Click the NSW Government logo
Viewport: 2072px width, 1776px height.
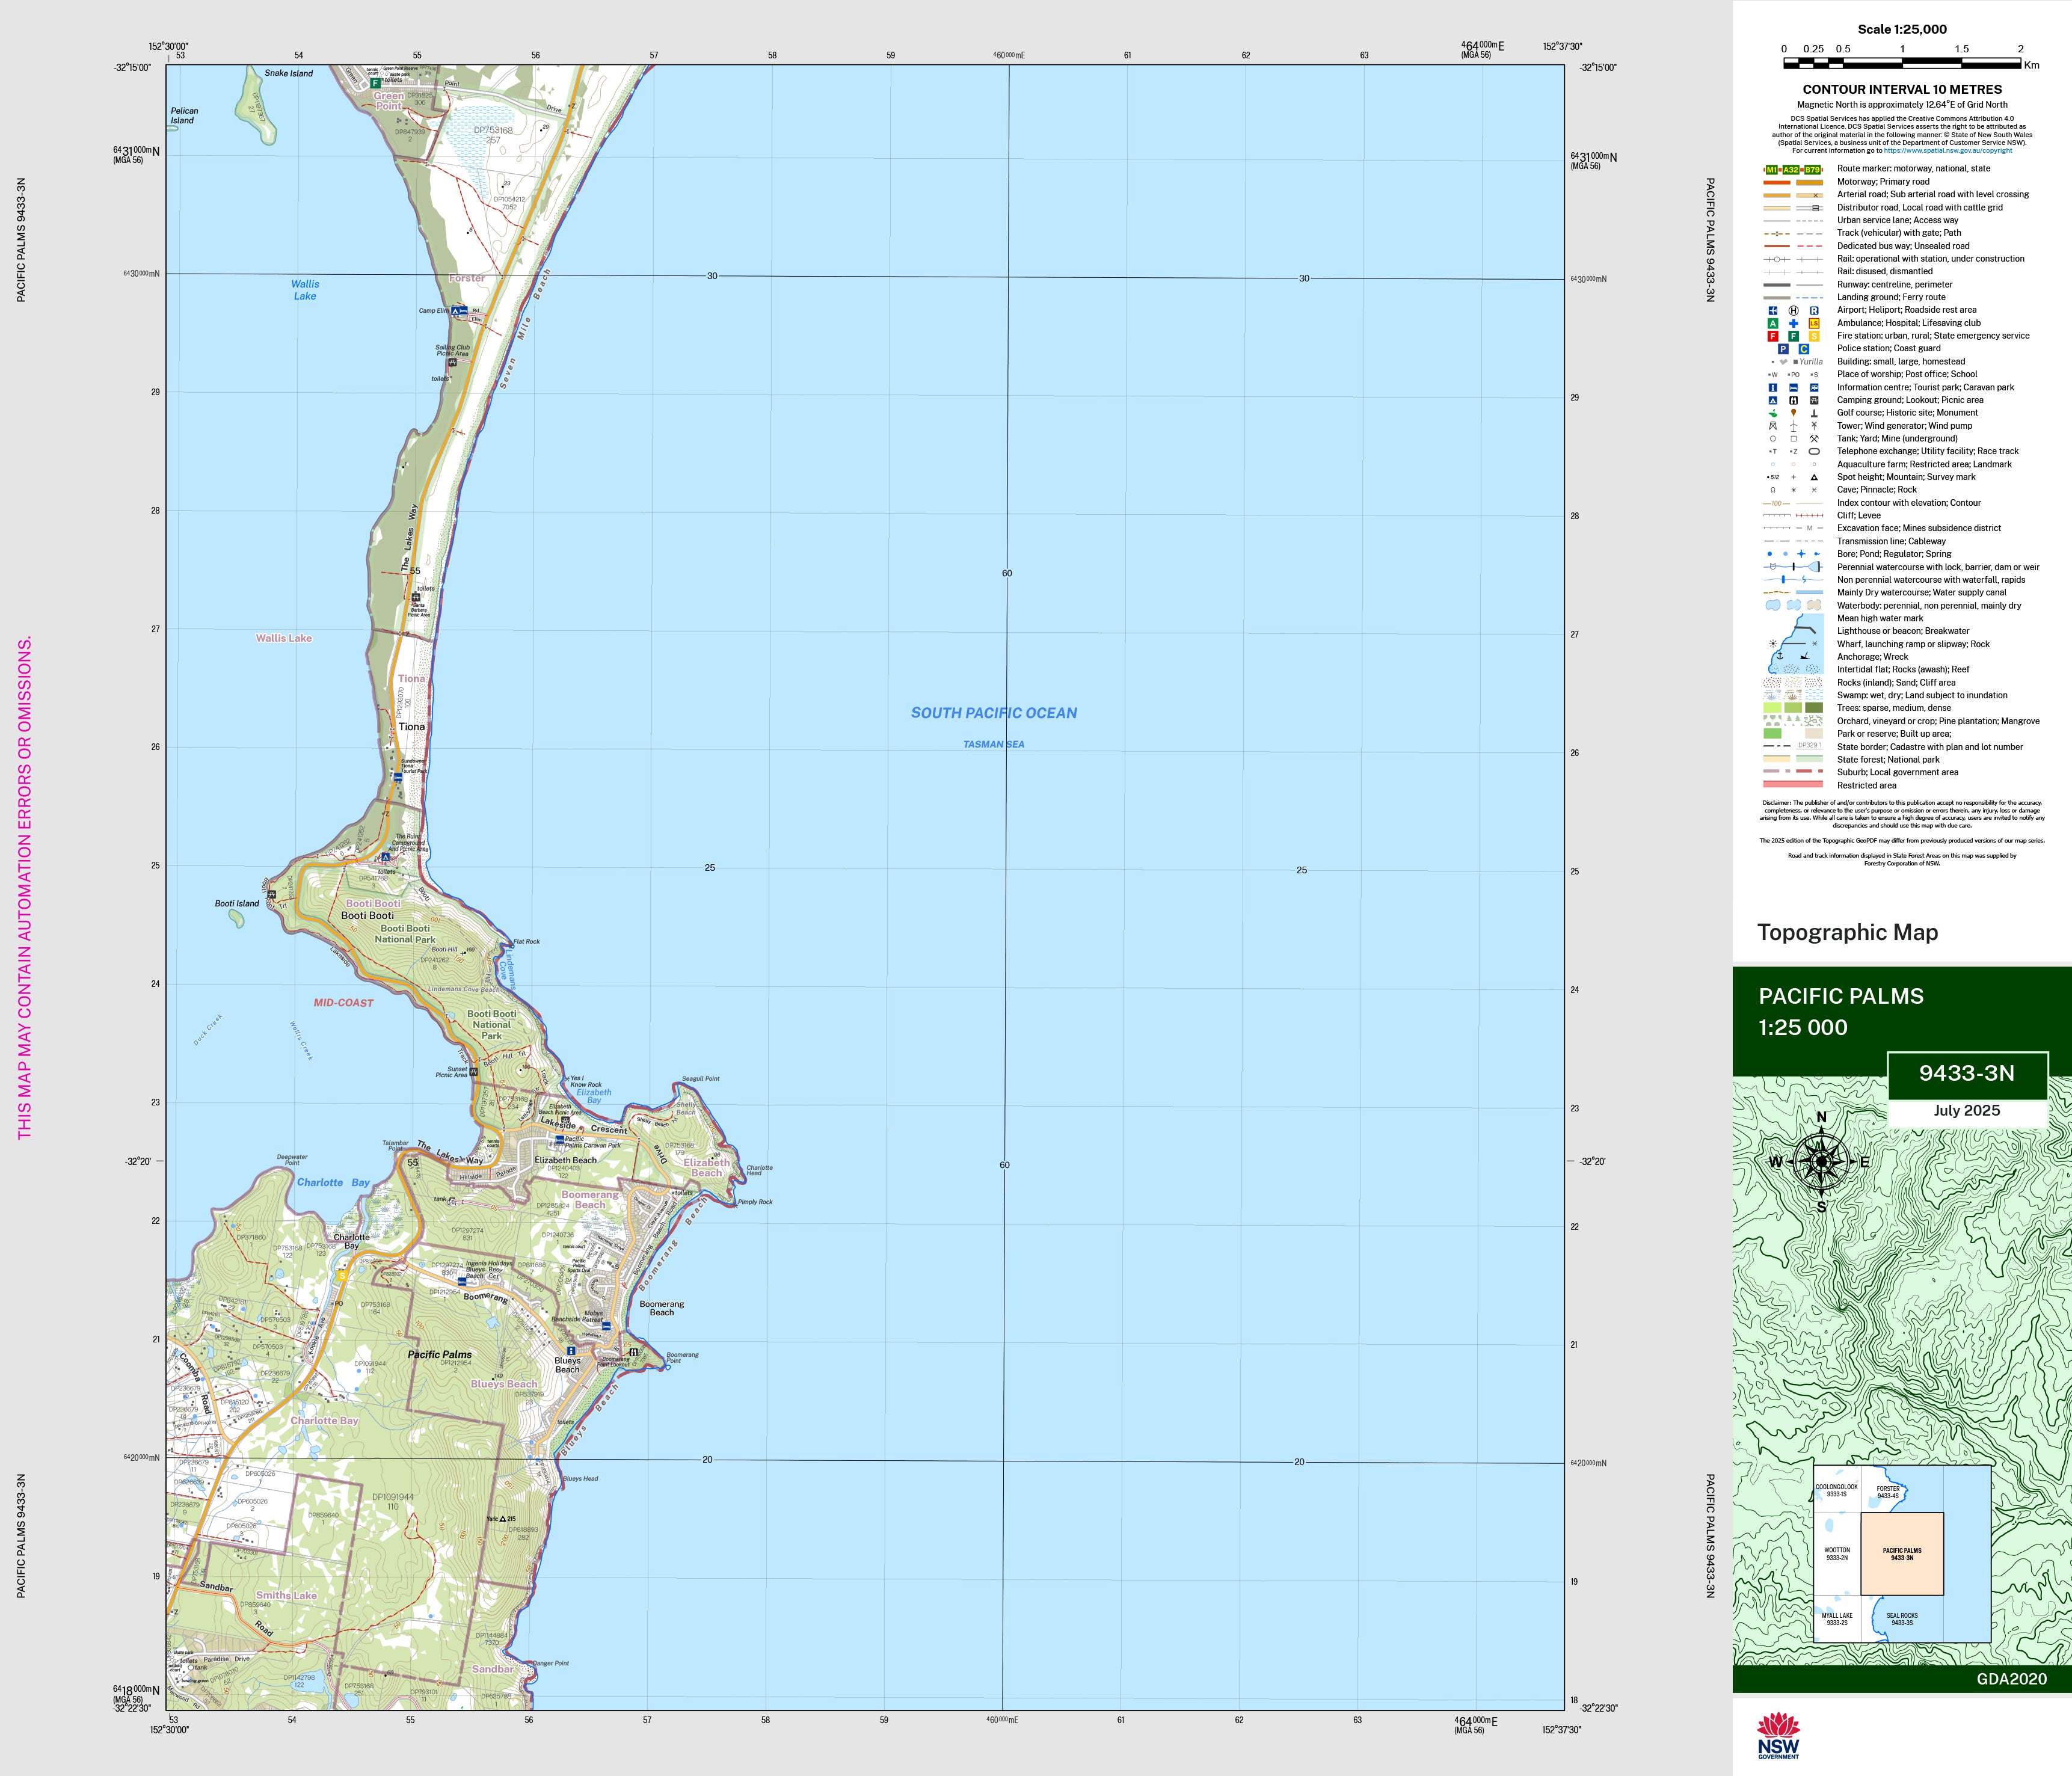1778,1735
